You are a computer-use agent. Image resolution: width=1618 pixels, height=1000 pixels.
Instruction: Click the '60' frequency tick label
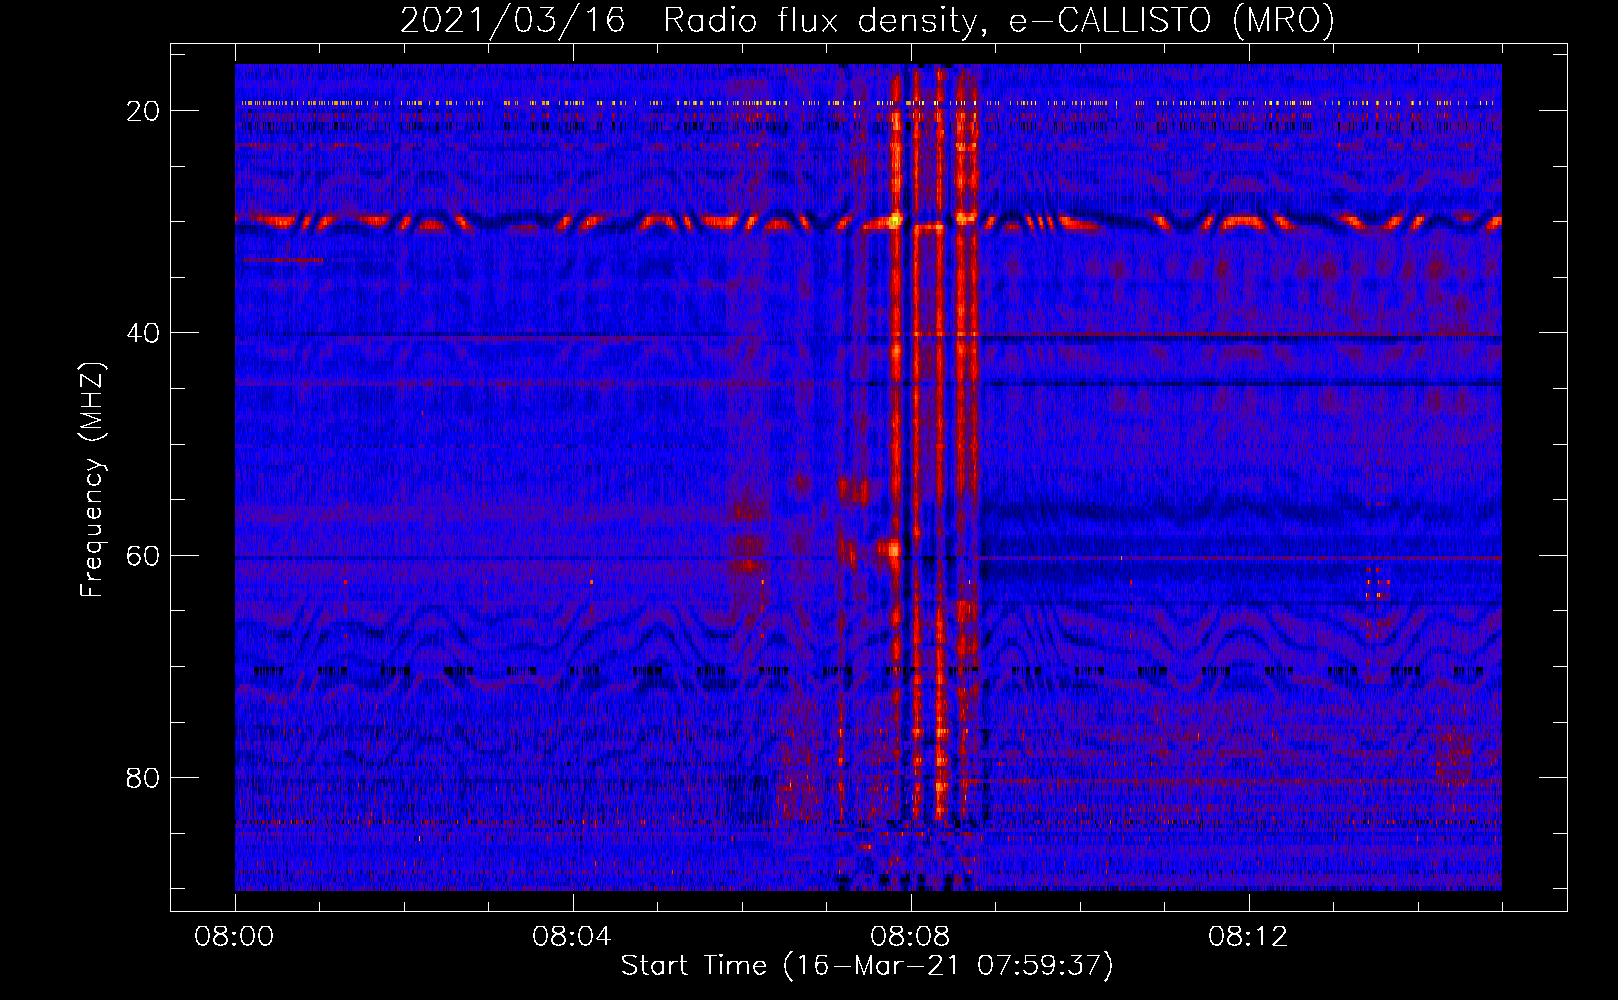pyautogui.click(x=143, y=555)
